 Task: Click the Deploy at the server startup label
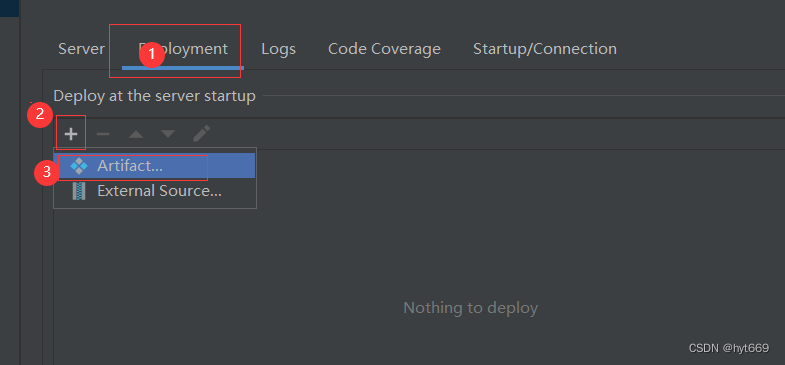point(155,96)
